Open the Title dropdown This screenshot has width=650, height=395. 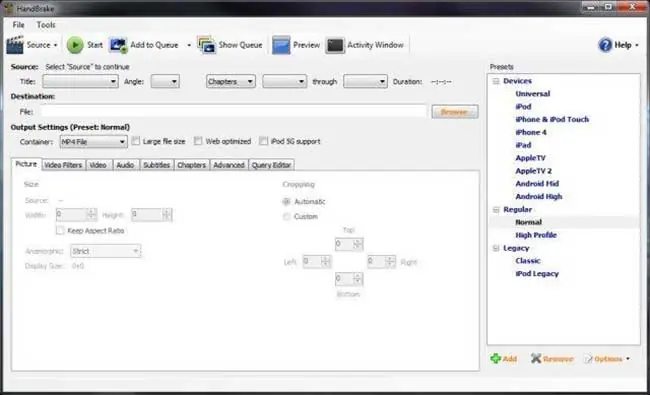pyautogui.click(x=80, y=82)
